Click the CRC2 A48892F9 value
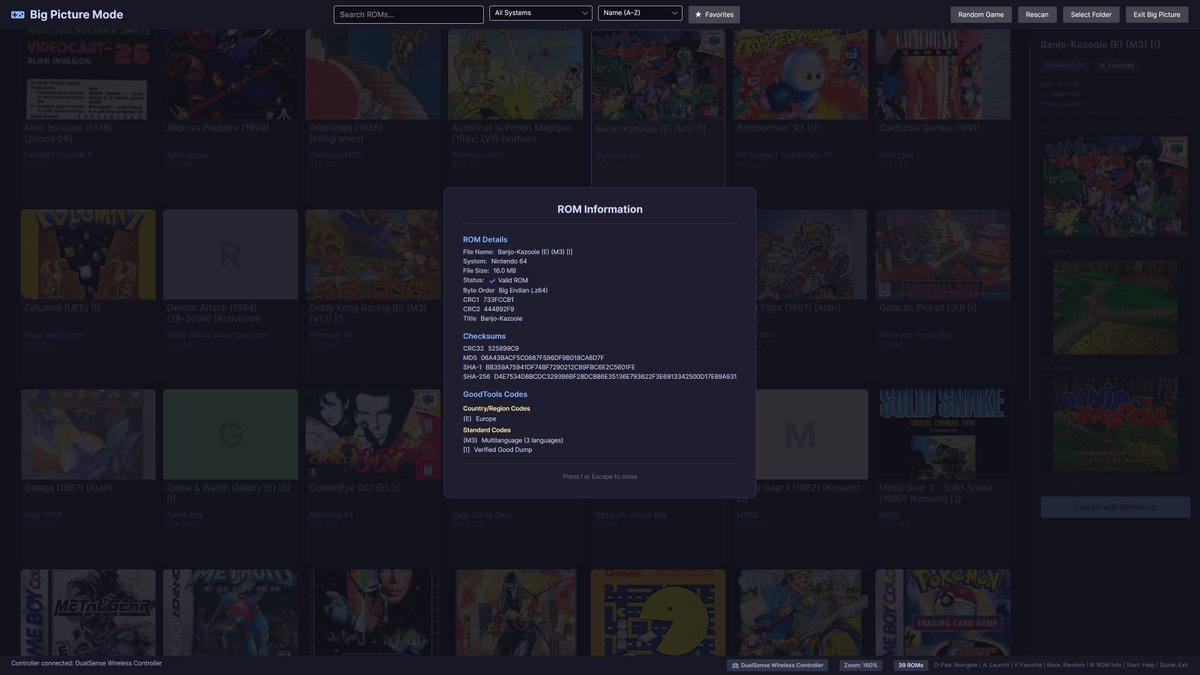Screen dimensions: 1200x675 pyautogui.click(x=499, y=309)
